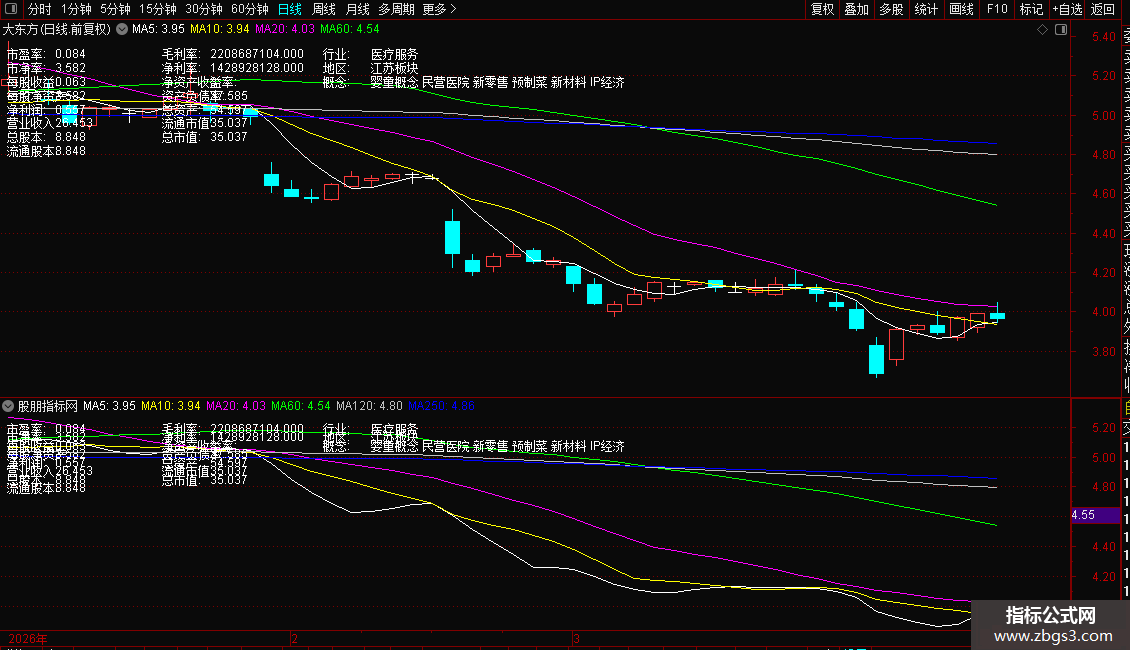Click the right panel toggle icon
Viewport: 1130px width, 650px height.
(x=1060, y=29)
